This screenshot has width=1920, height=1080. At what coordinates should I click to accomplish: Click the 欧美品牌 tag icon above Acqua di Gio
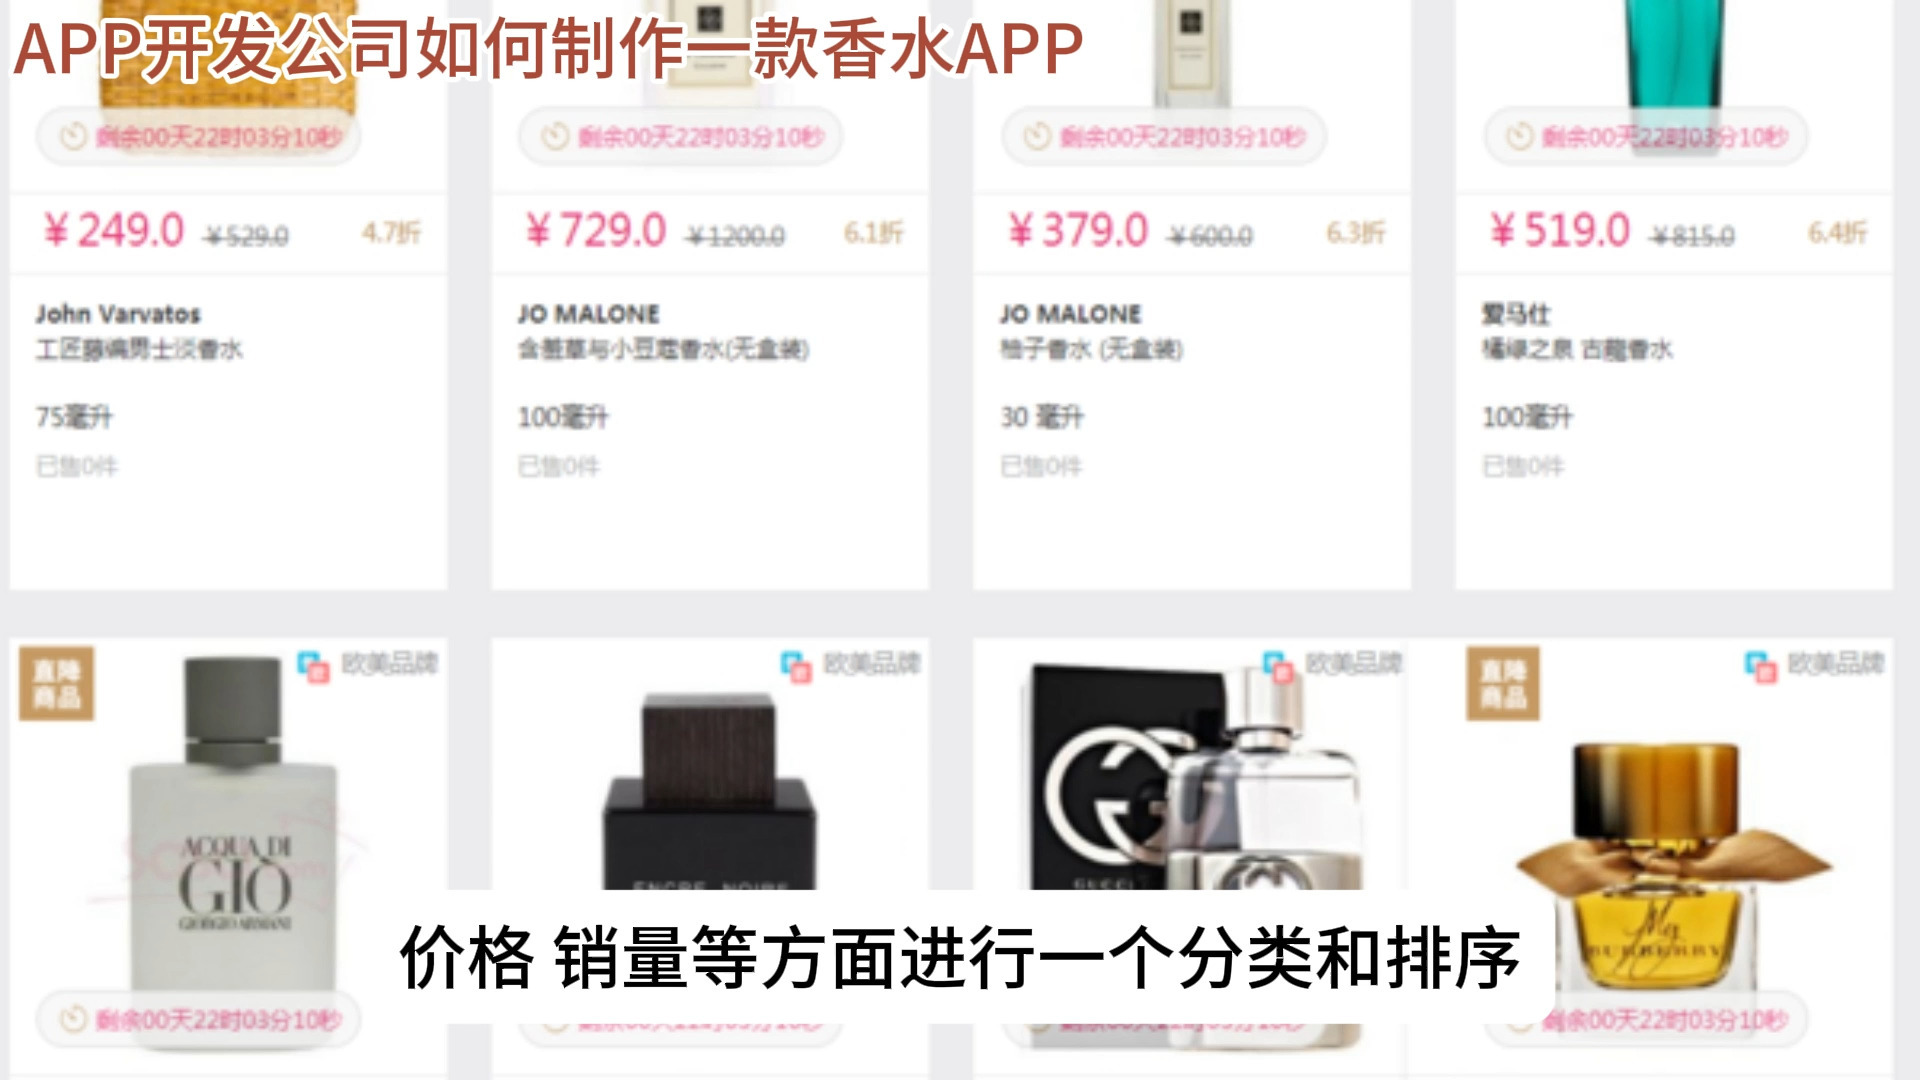[x=313, y=667]
